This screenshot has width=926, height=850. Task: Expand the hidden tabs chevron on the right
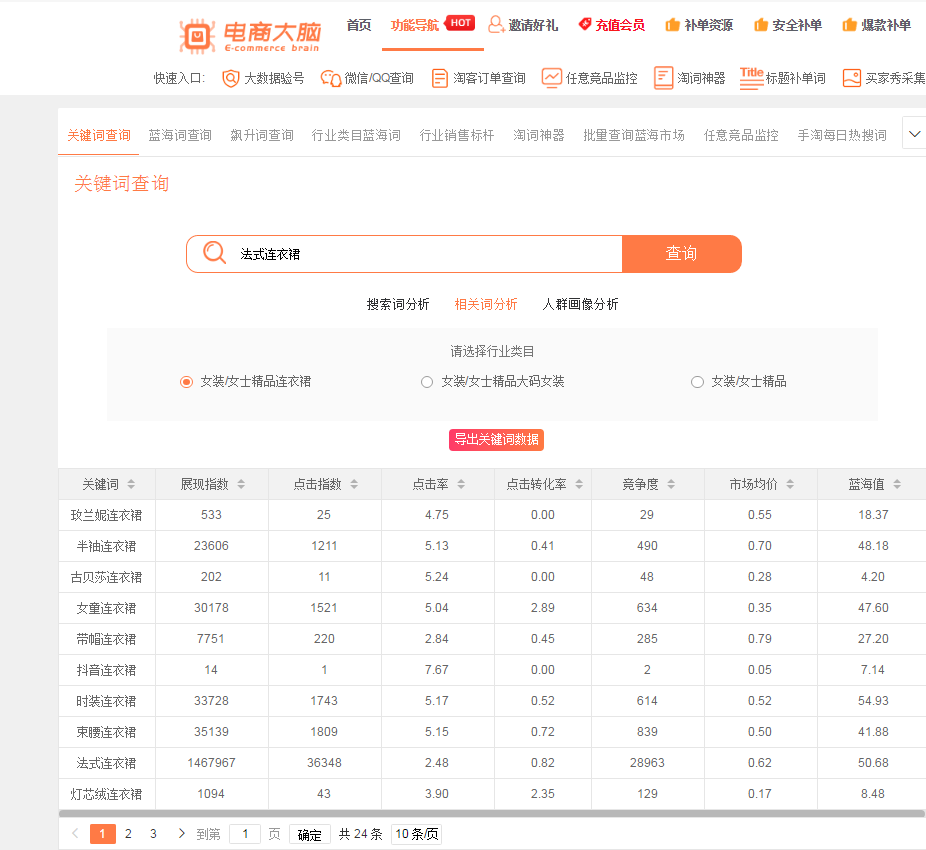tap(912, 132)
